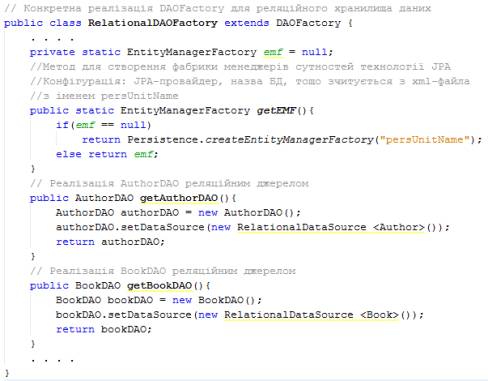Click the comment mentioning xml file configuration
The height and width of the screenshot is (381, 488).
pyautogui.click(x=250, y=82)
